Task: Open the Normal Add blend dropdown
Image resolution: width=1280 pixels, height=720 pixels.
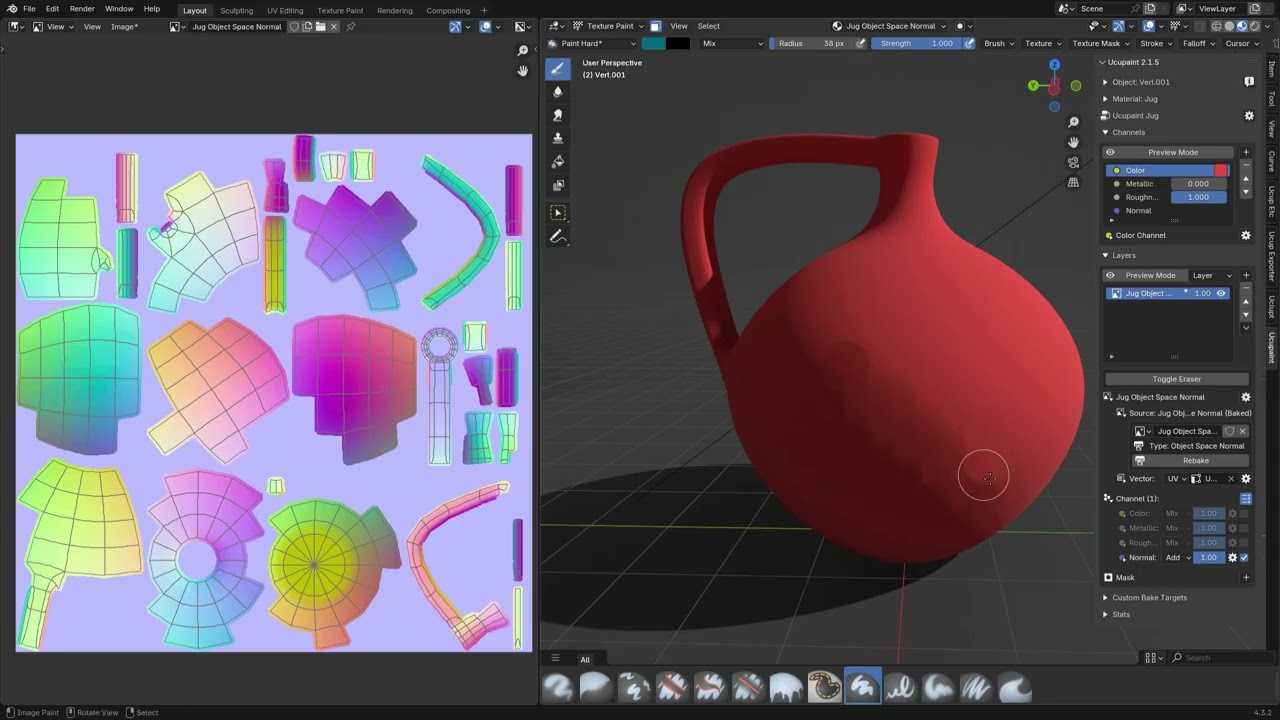Action: pyautogui.click(x=1177, y=557)
